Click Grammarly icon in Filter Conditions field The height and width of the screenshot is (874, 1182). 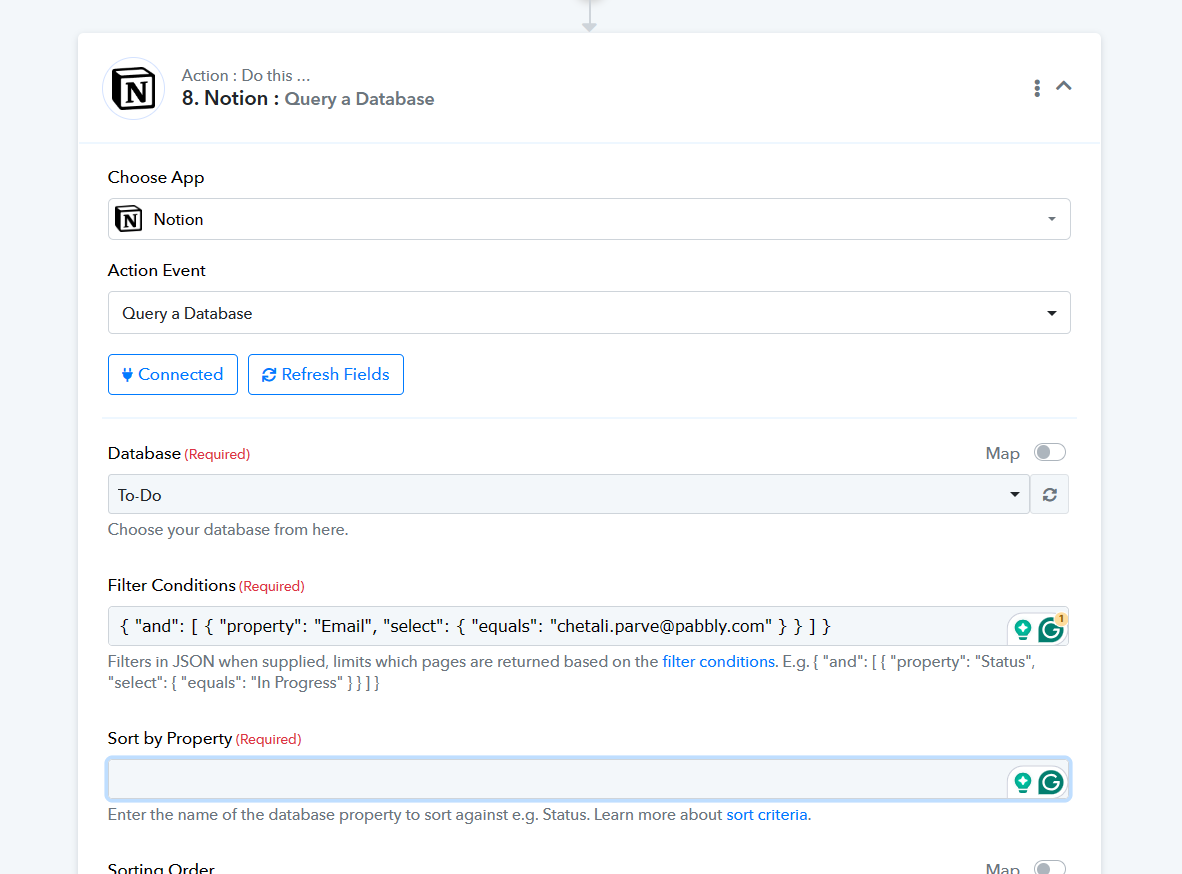1051,629
